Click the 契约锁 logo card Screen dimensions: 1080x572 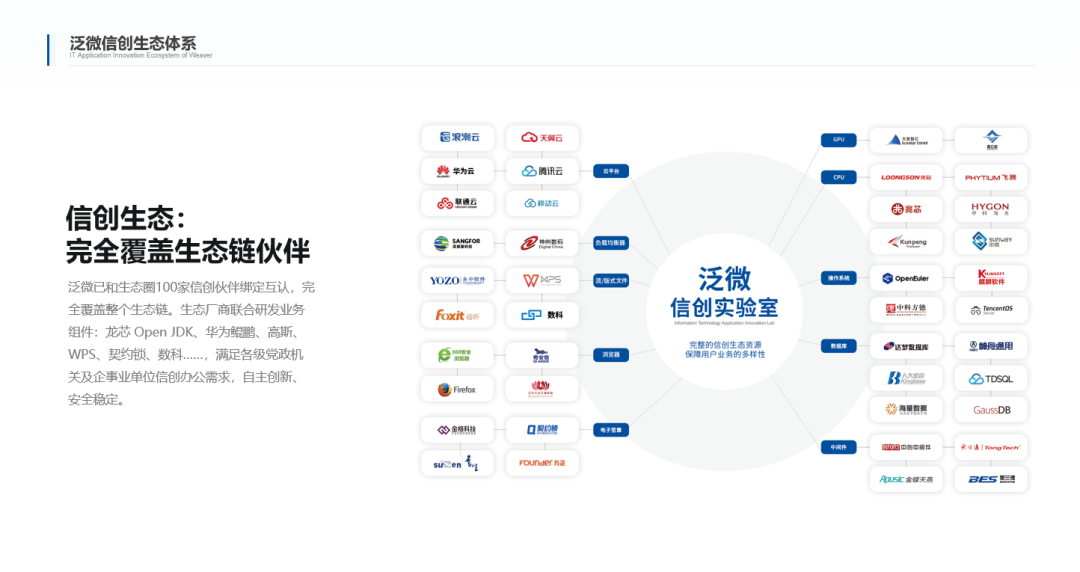tap(542, 429)
